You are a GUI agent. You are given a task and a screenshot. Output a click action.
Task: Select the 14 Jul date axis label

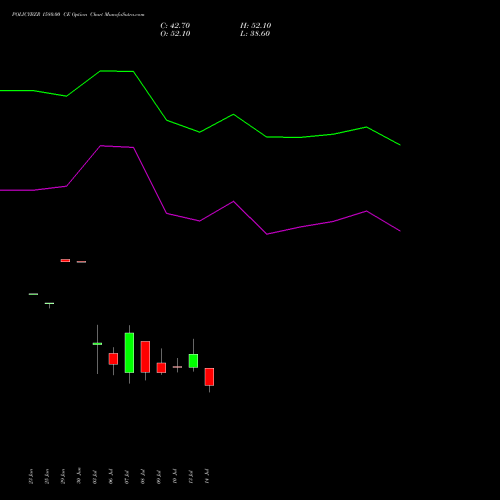[207, 476]
